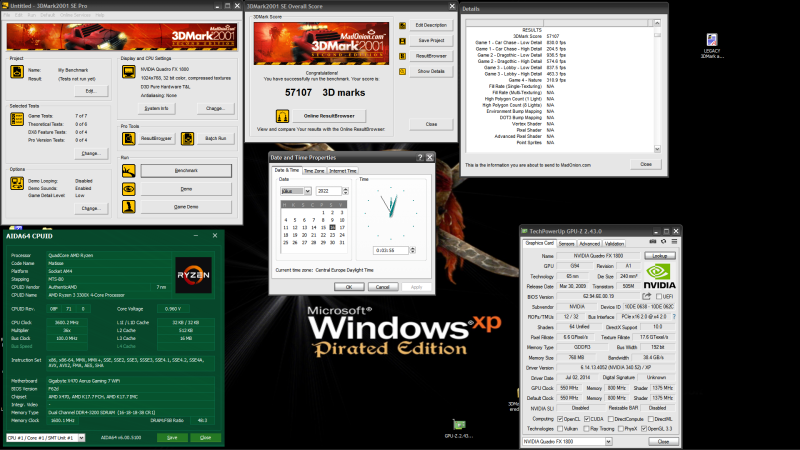This screenshot has width=800, height=450.
Task: Open the CPU core selector dropdown in AIDA64
Action: [81, 438]
